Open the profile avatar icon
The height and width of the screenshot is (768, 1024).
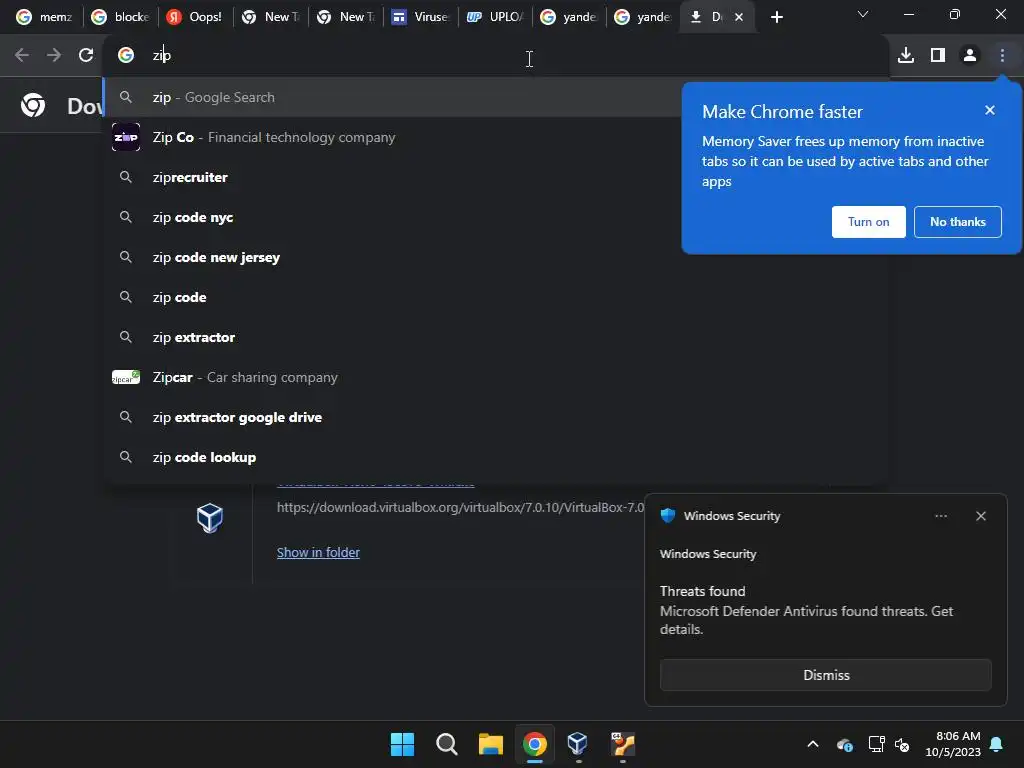pos(970,56)
